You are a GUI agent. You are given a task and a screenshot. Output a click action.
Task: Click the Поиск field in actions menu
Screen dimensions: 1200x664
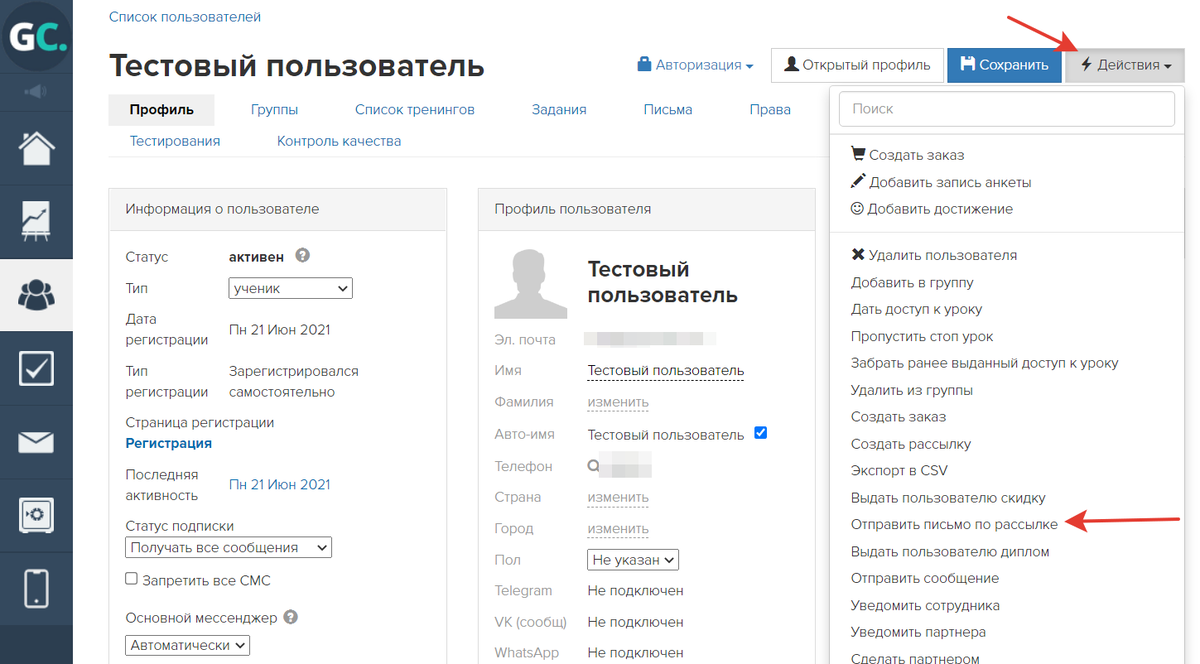(1007, 108)
